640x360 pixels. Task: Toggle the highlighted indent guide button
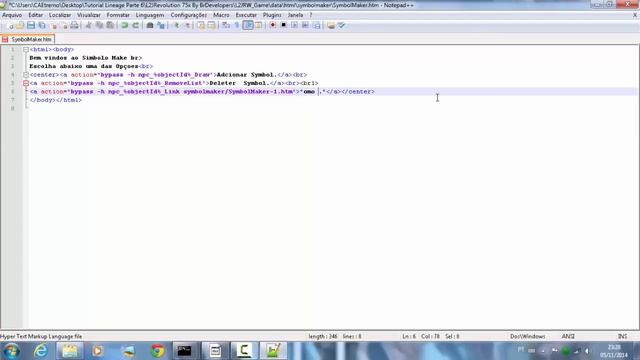[x=248, y=25]
